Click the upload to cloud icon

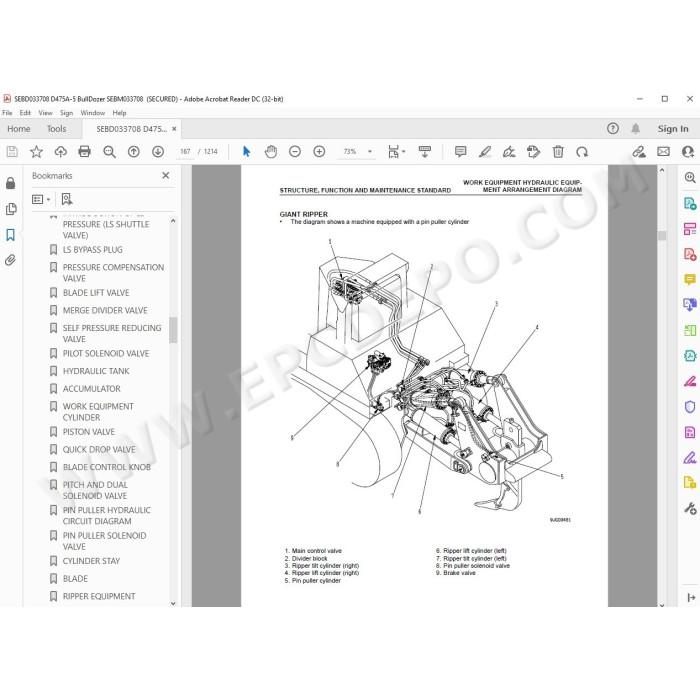coord(60,152)
